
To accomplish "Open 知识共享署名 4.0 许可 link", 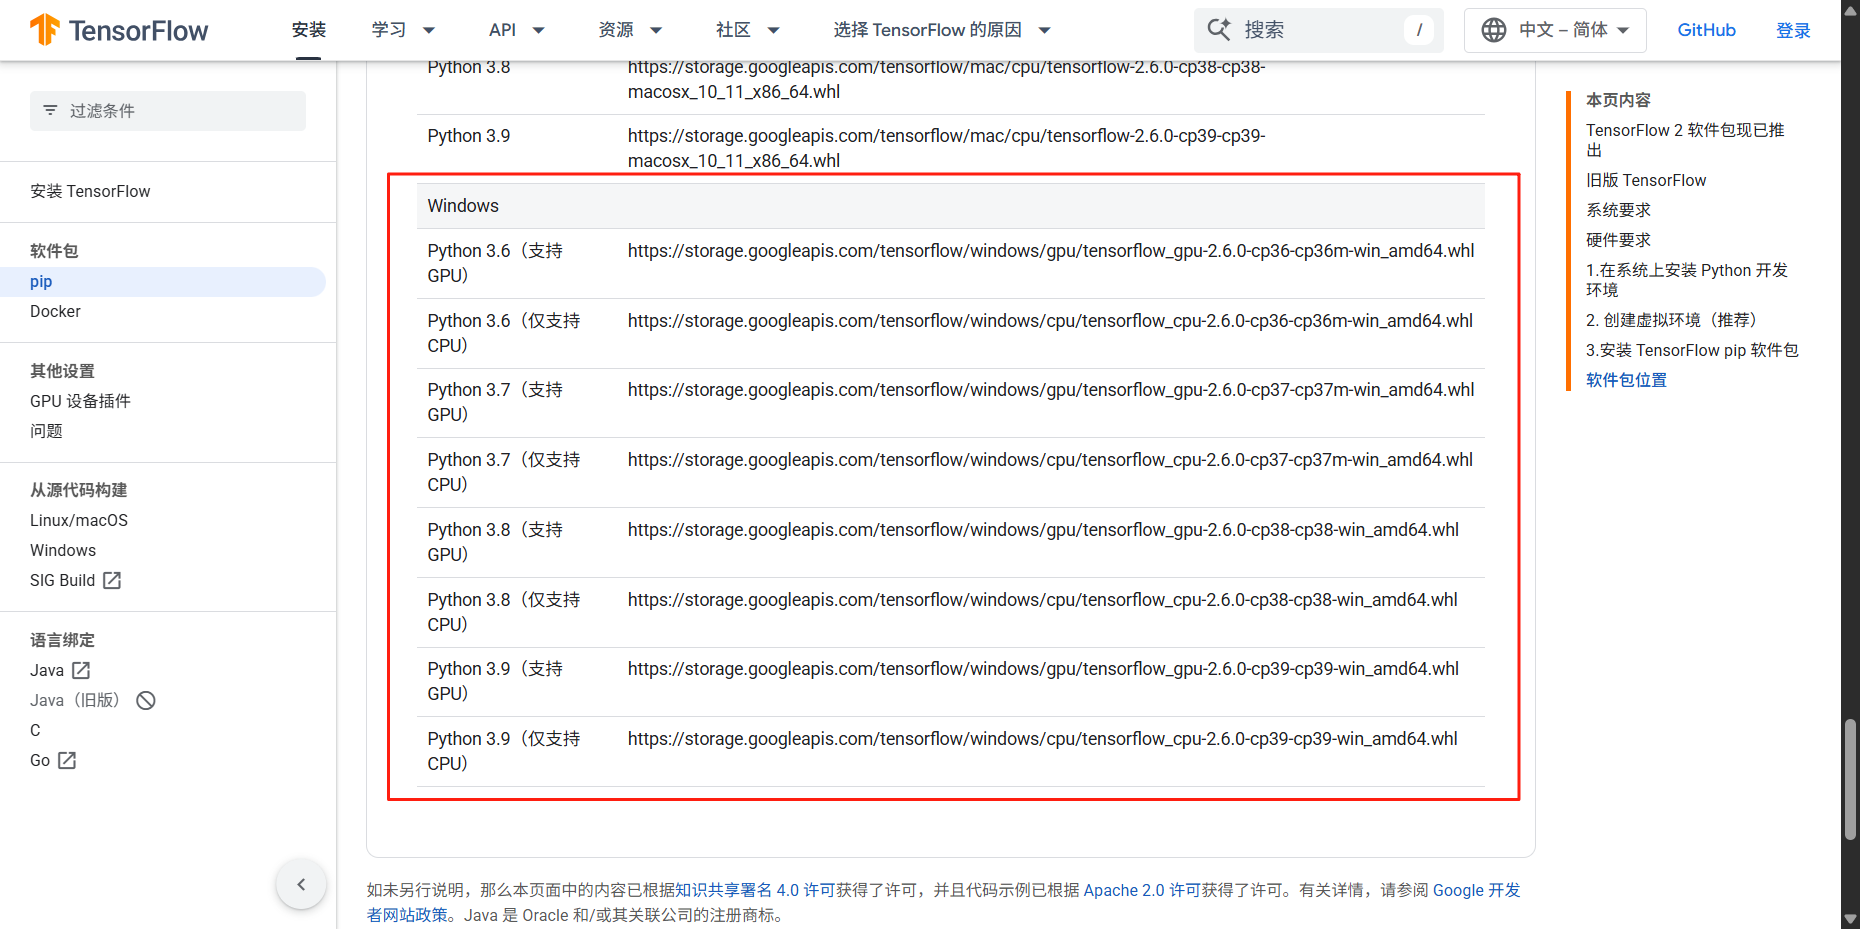I will (755, 890).
